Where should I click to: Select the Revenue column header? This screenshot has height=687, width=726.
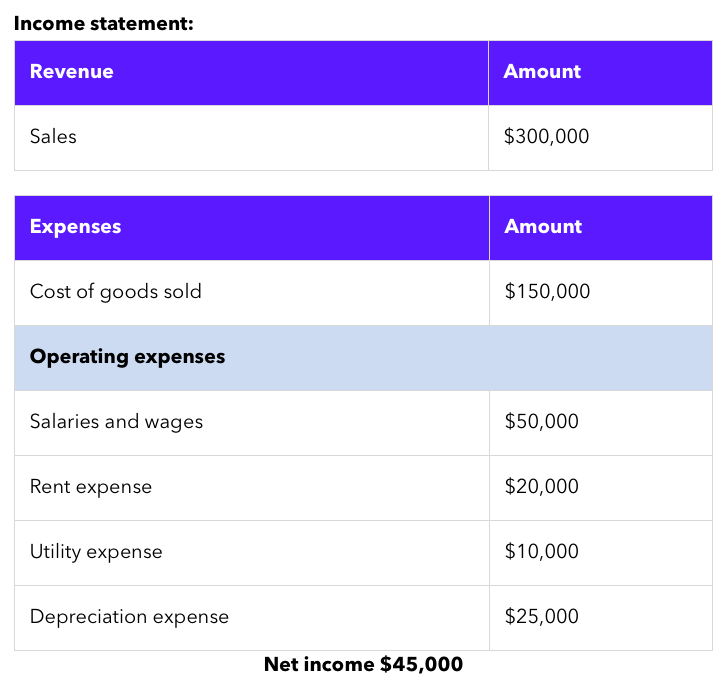click(72, 72)
